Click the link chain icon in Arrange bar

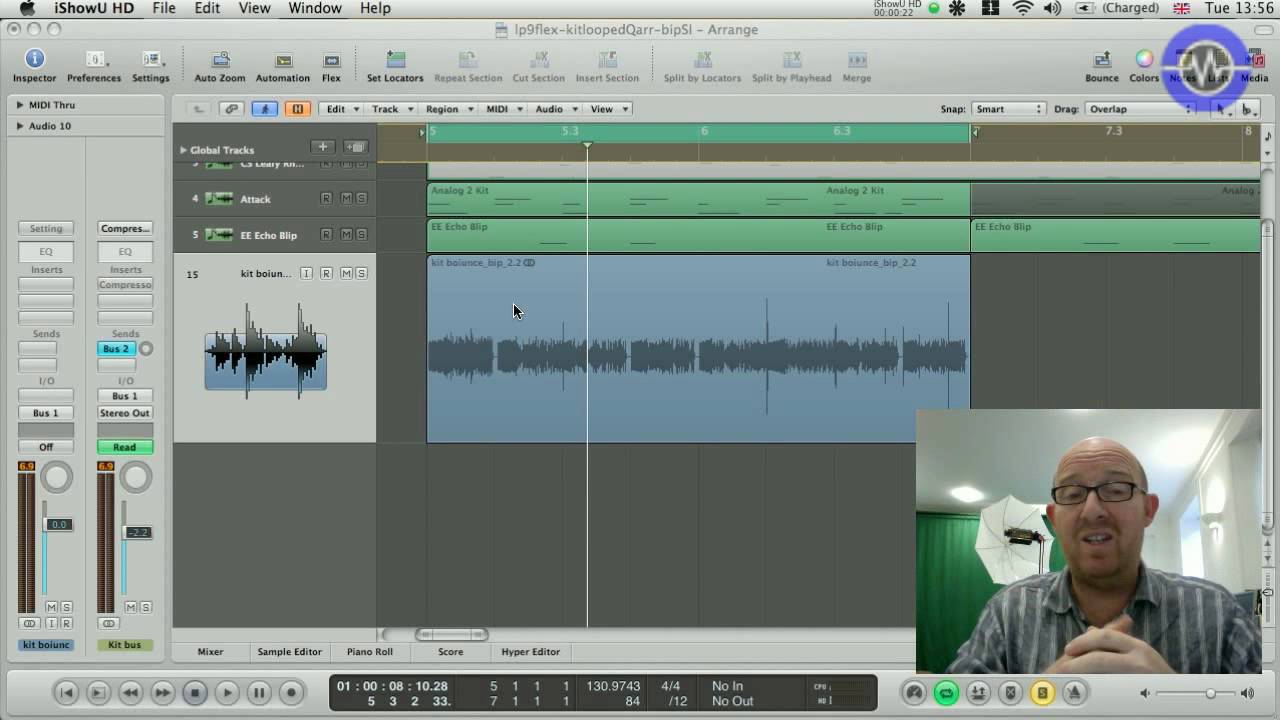[x=232, y=109]
